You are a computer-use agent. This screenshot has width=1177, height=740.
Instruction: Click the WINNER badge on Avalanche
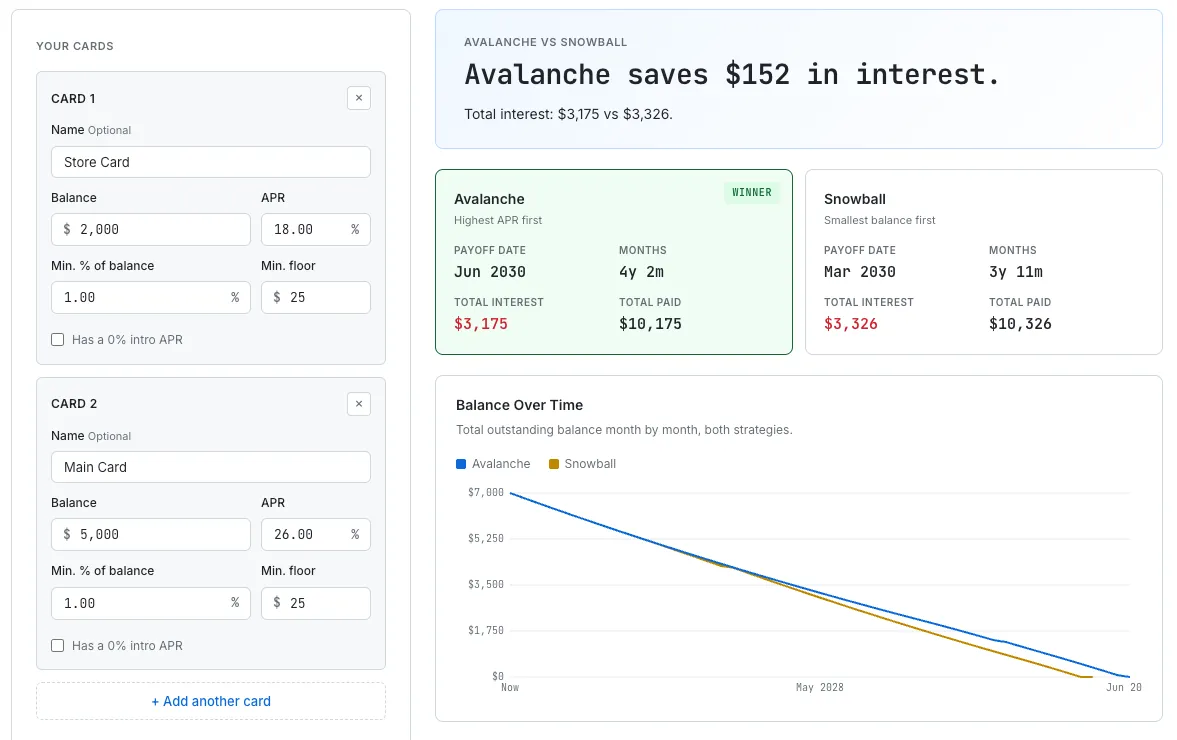click(752, 192)
